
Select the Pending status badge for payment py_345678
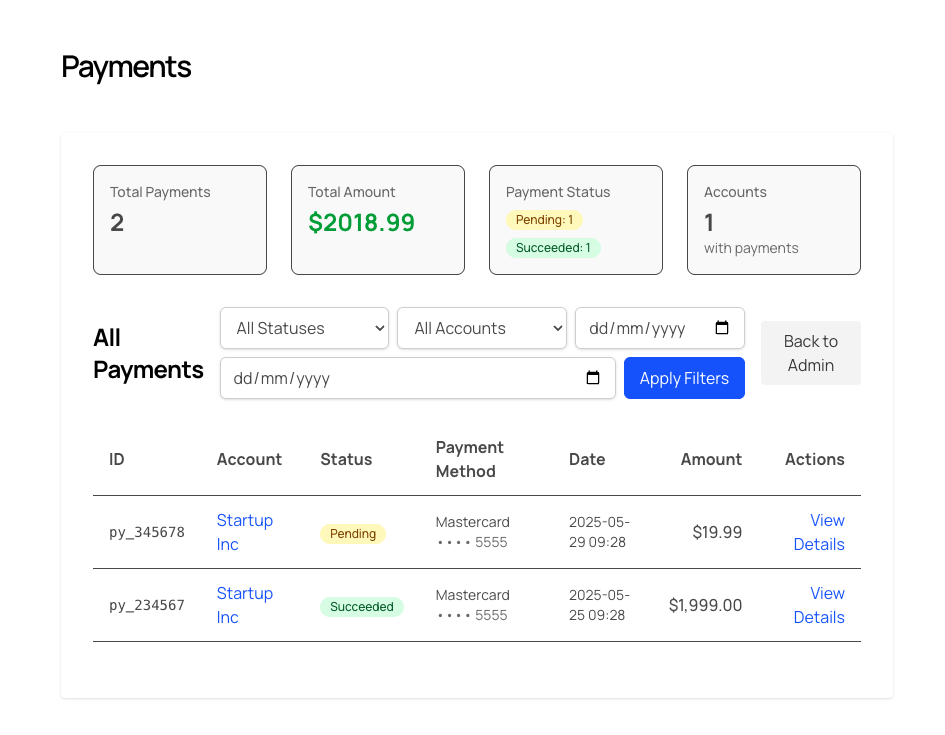[x=352, y=533]
